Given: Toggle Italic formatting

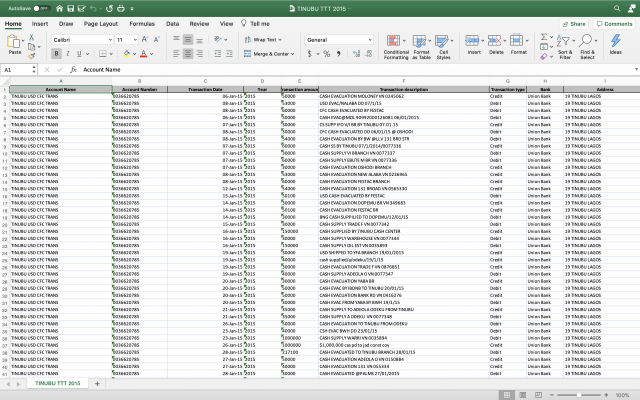Looking at the screenshot, I should (68, 53).
